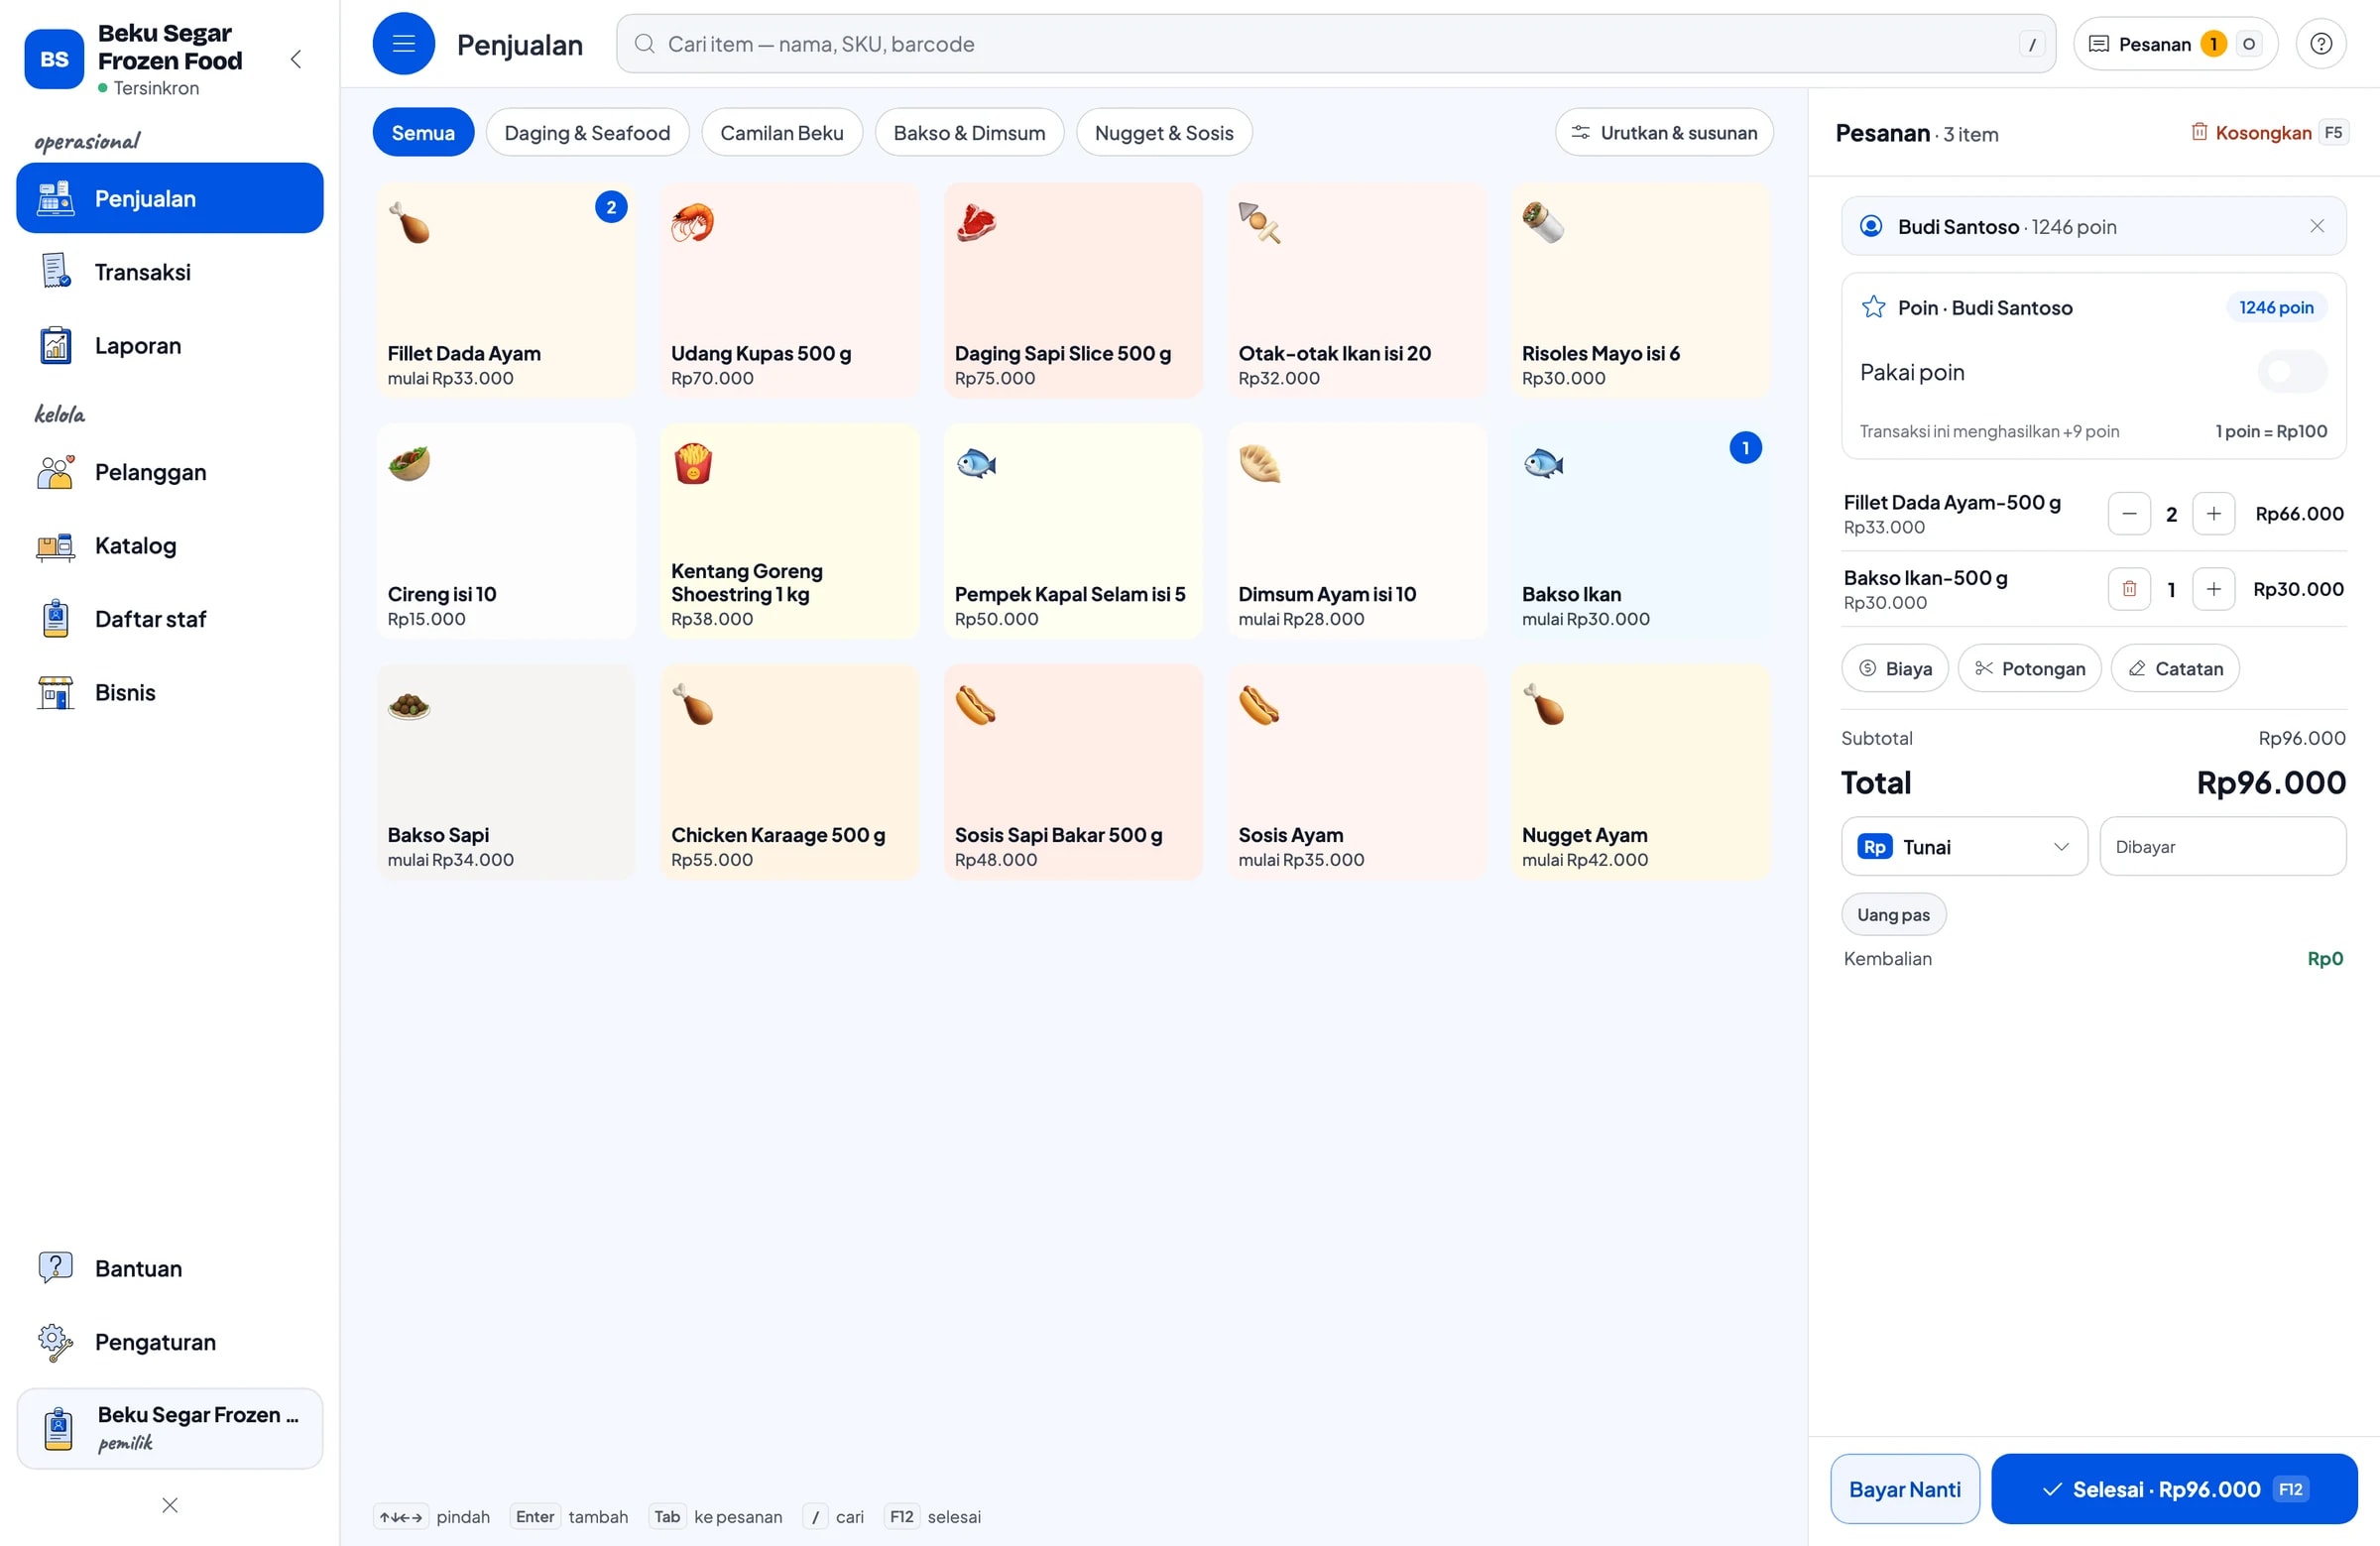Open the Pelanggan page
This screenshot has width=2380, height=1546.
click(170, 472)
